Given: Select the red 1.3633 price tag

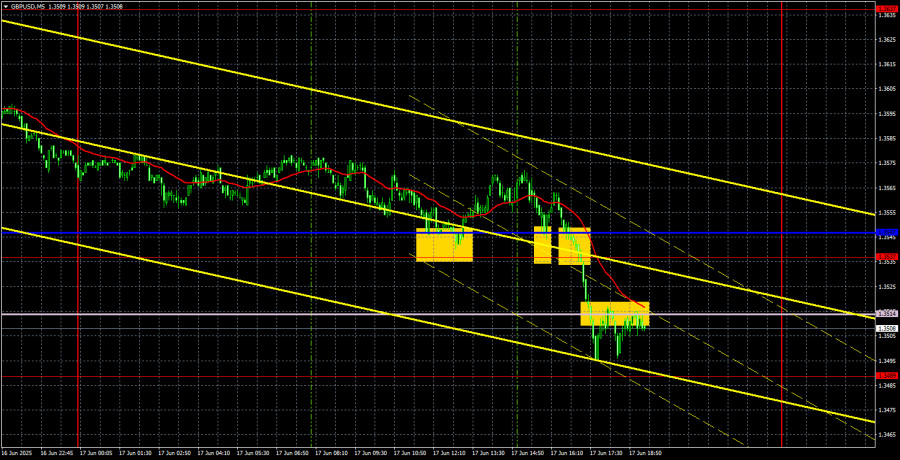Looking at the screenshot, I should click(x=887, y=10).
